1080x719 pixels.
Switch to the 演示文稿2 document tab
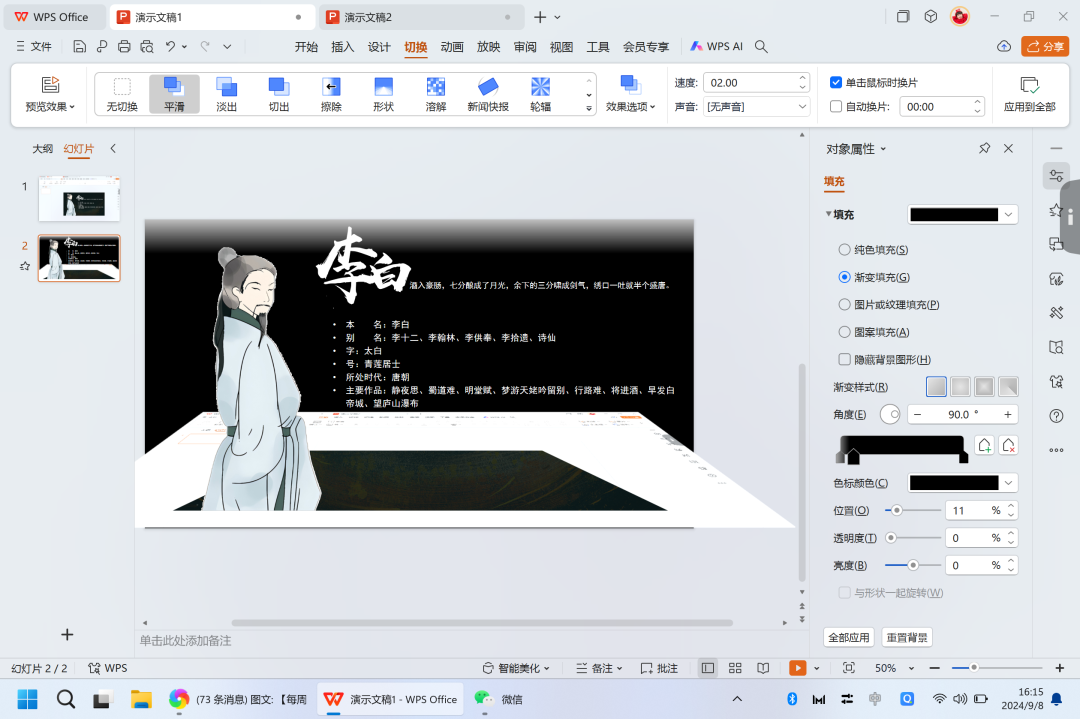(420, 17)
